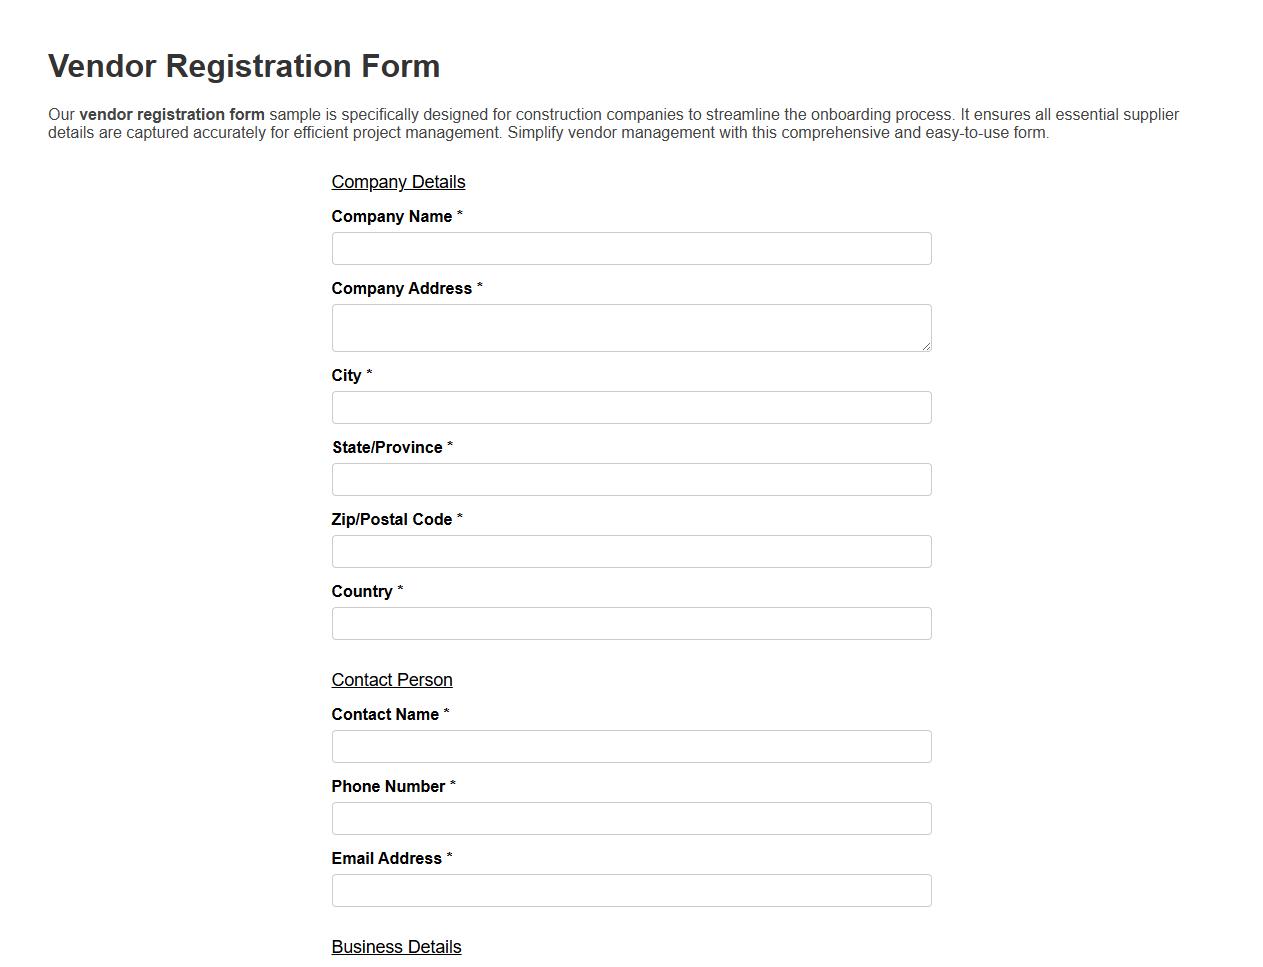Click the Zip/Postal Code input field
The height and width of the screenshot is (967, 1263).
[x=631, y=551]
